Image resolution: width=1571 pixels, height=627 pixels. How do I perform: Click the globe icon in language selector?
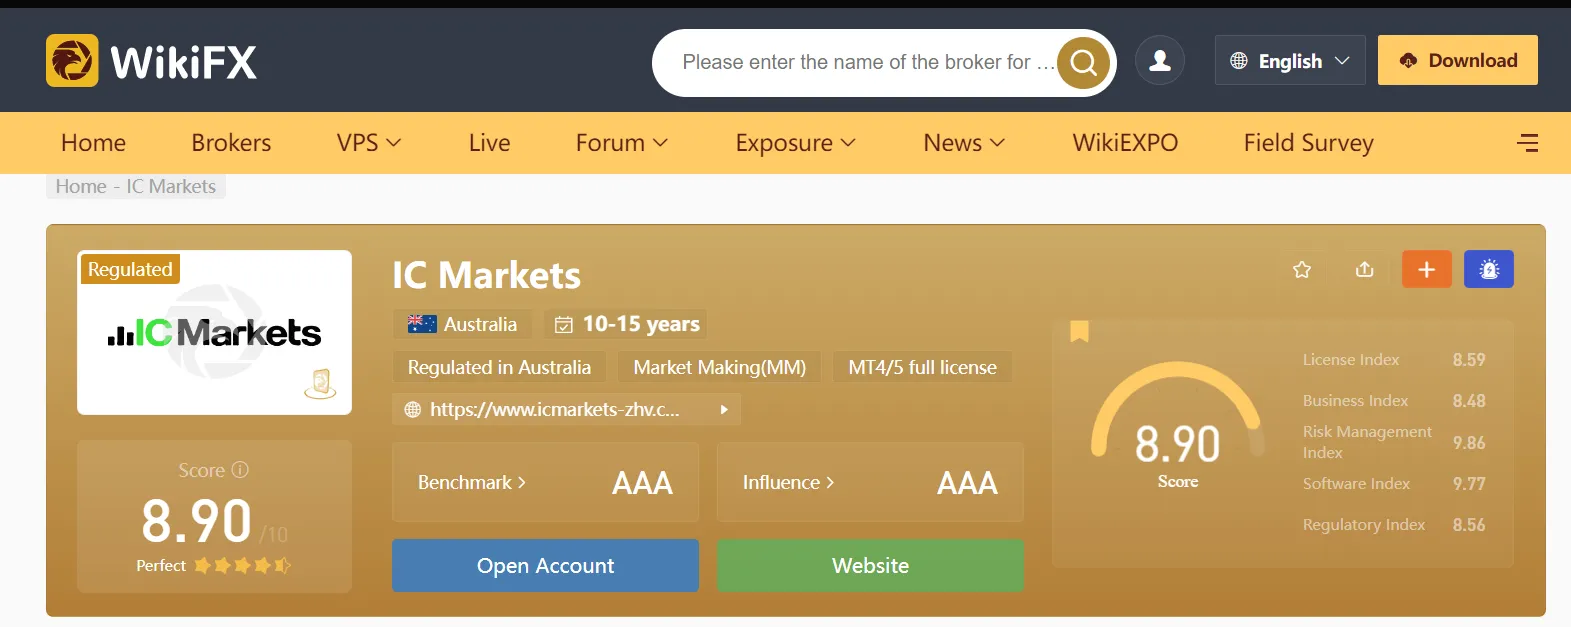click(x=1239, y=61)
